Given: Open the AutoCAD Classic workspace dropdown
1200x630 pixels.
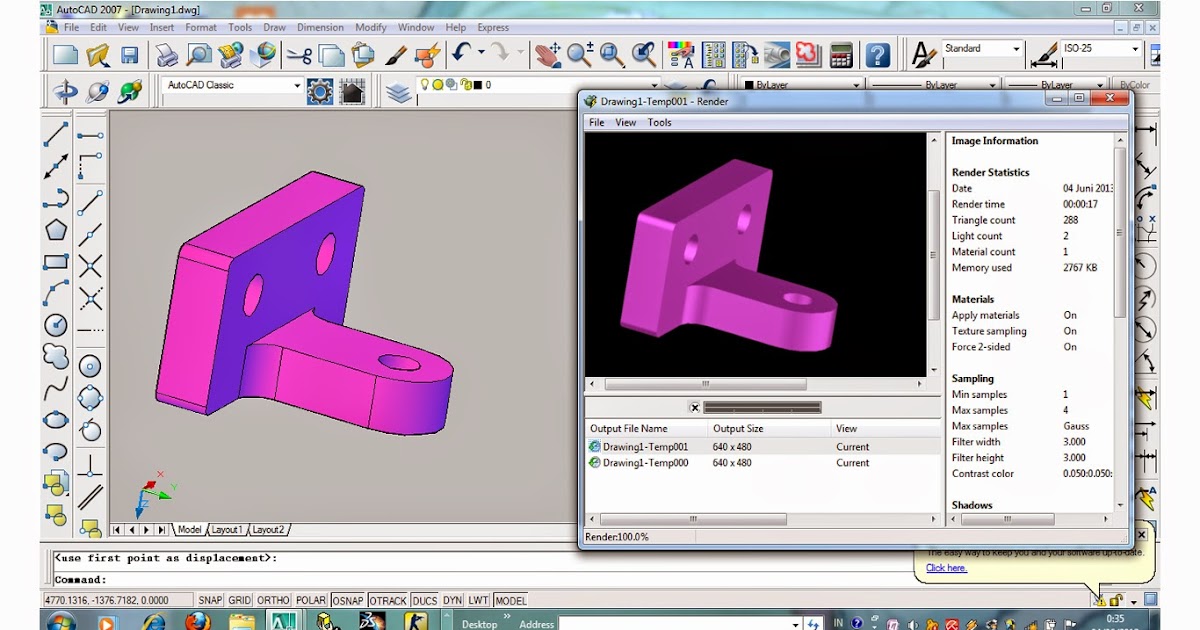Looking at the screenshot, I should click(x=297, y=86).
